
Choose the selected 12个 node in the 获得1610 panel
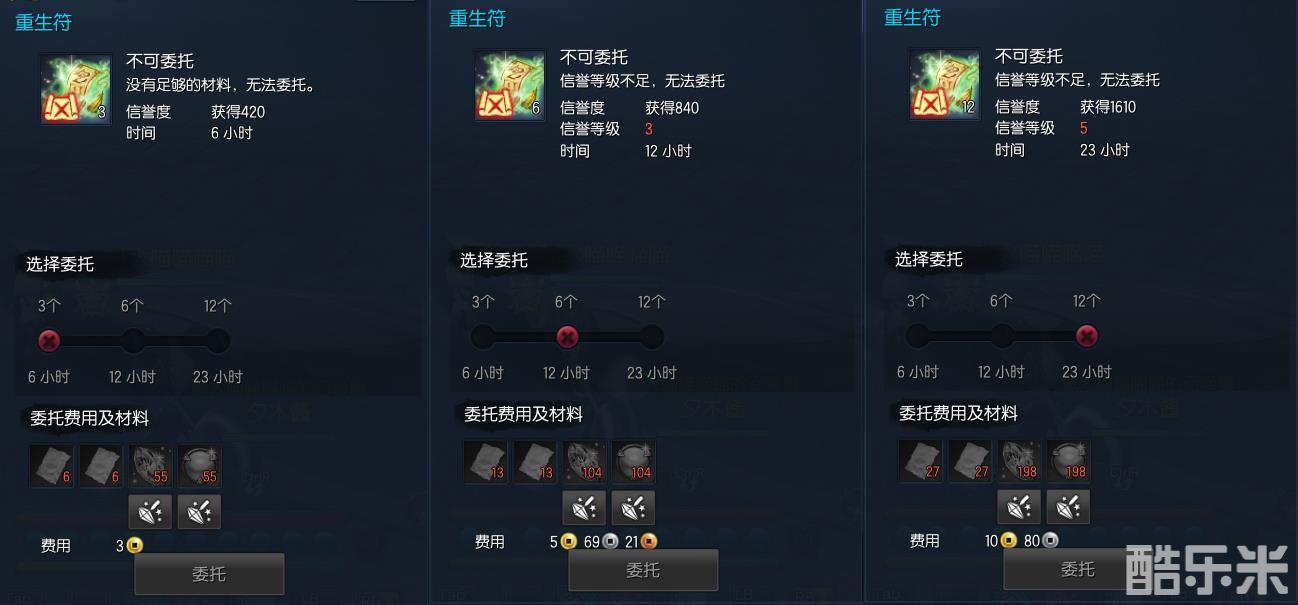[x=1086, y=335]
